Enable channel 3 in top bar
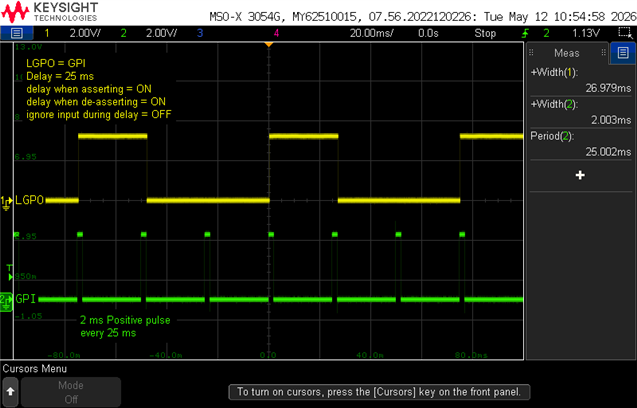Image resolution: width=637 pixels, height=408 pixels. coord(200,33)
